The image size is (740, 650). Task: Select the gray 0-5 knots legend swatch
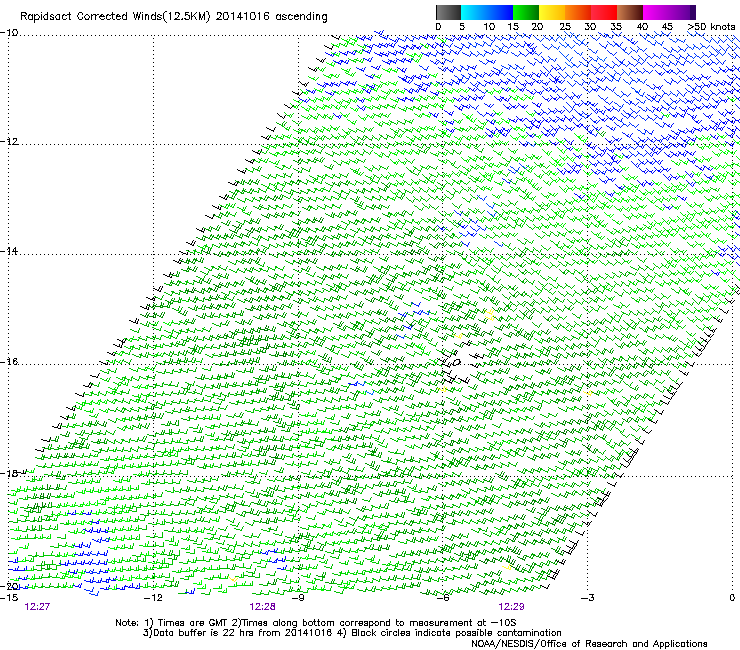(x=448, y=12)
